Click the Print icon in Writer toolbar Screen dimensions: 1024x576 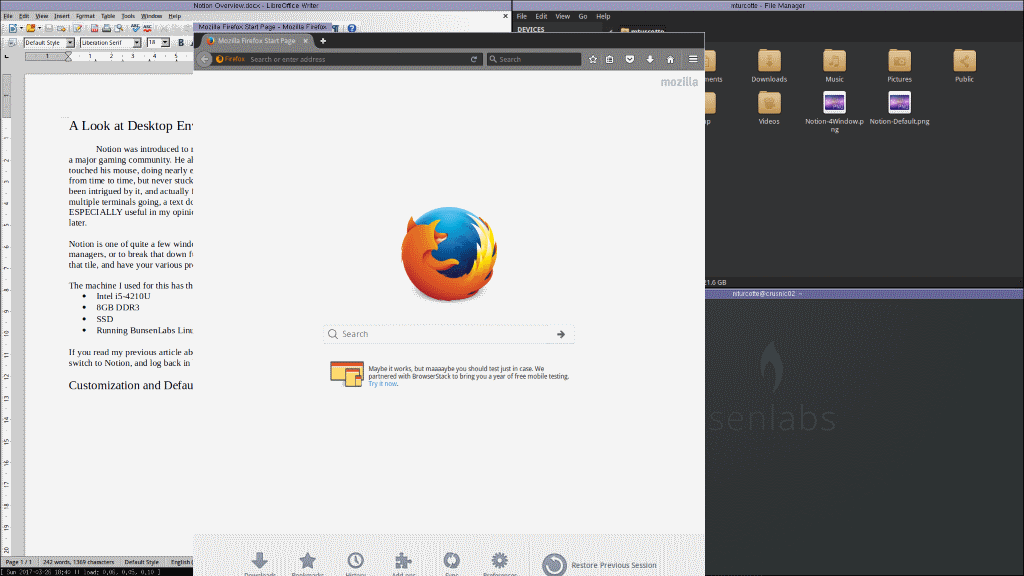[106, 28]
